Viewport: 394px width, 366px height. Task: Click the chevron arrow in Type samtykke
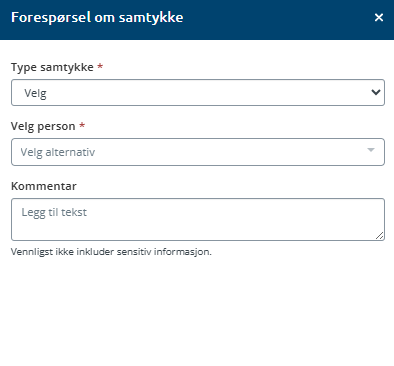376,92
